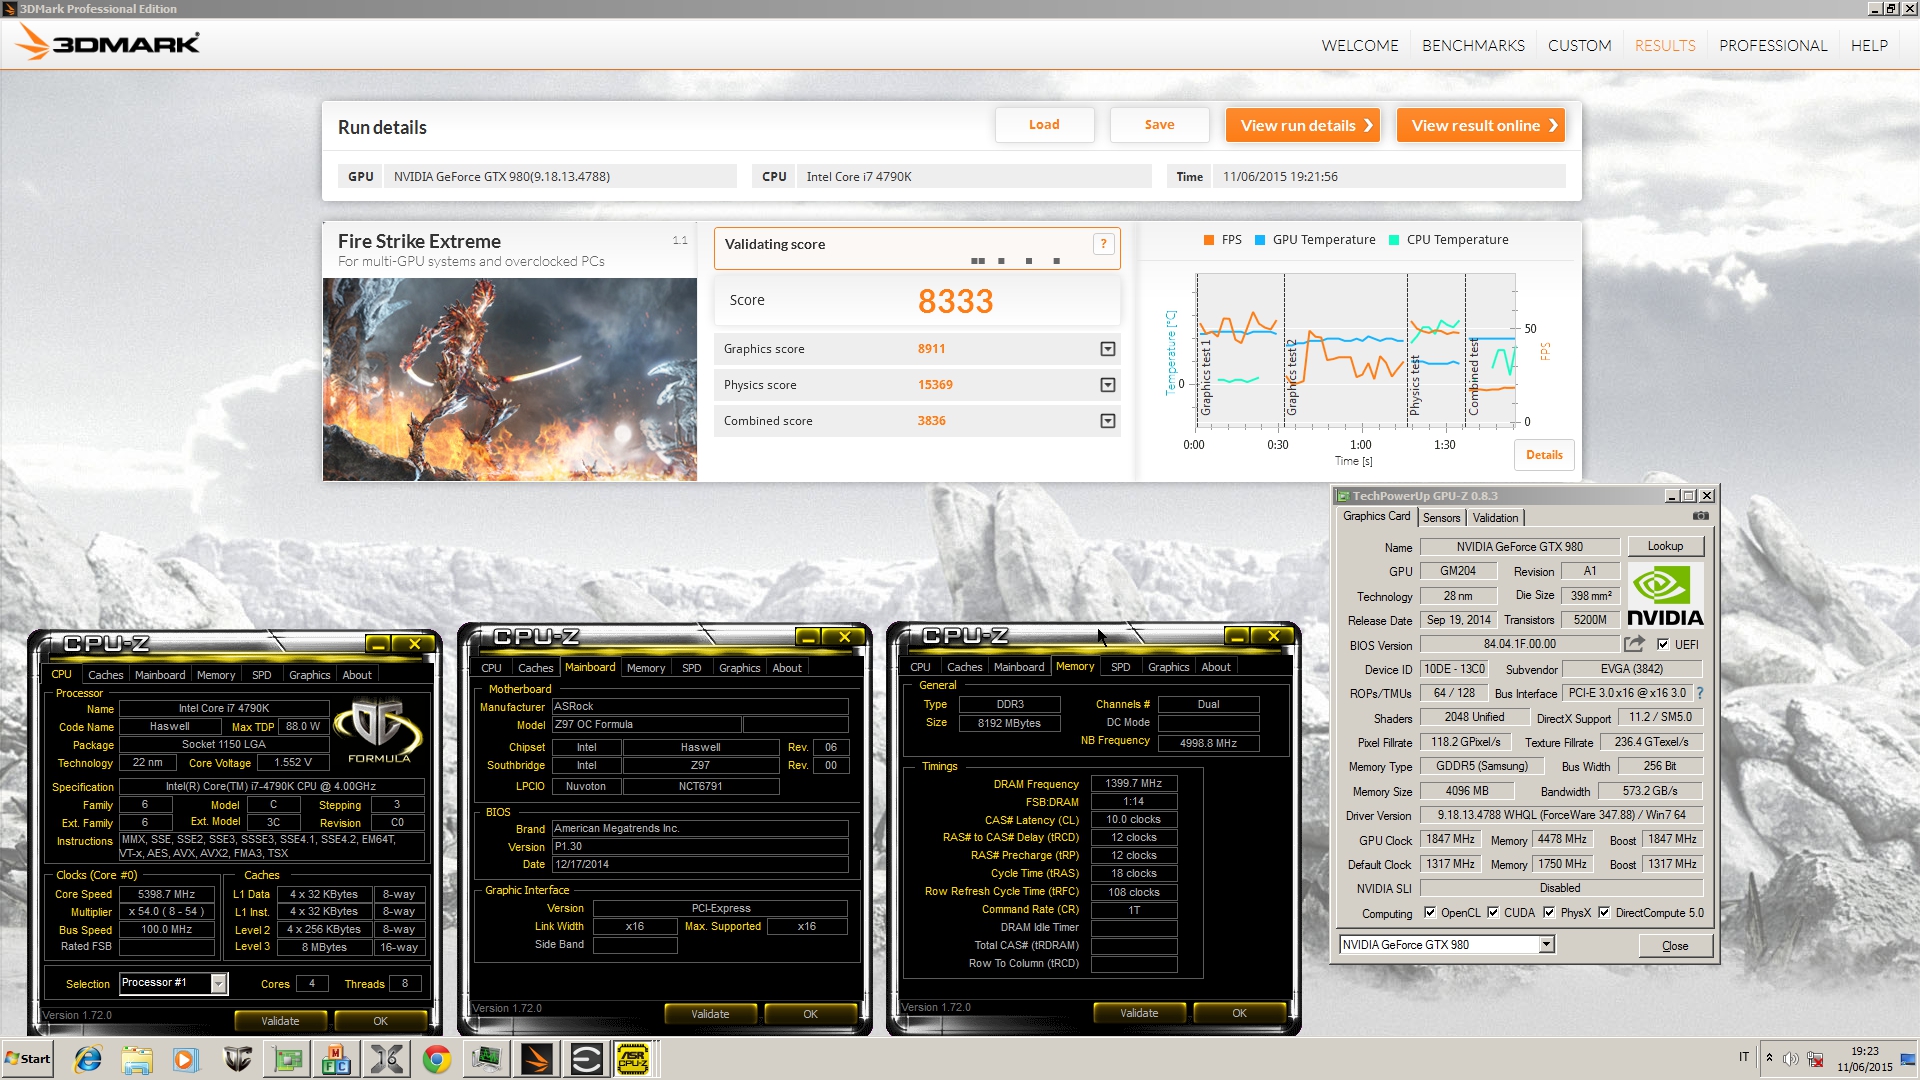The image size is (1920, 1080).
Task: Open the GPU selection dropdown in GPU-Z
Action: point(1546,945)
